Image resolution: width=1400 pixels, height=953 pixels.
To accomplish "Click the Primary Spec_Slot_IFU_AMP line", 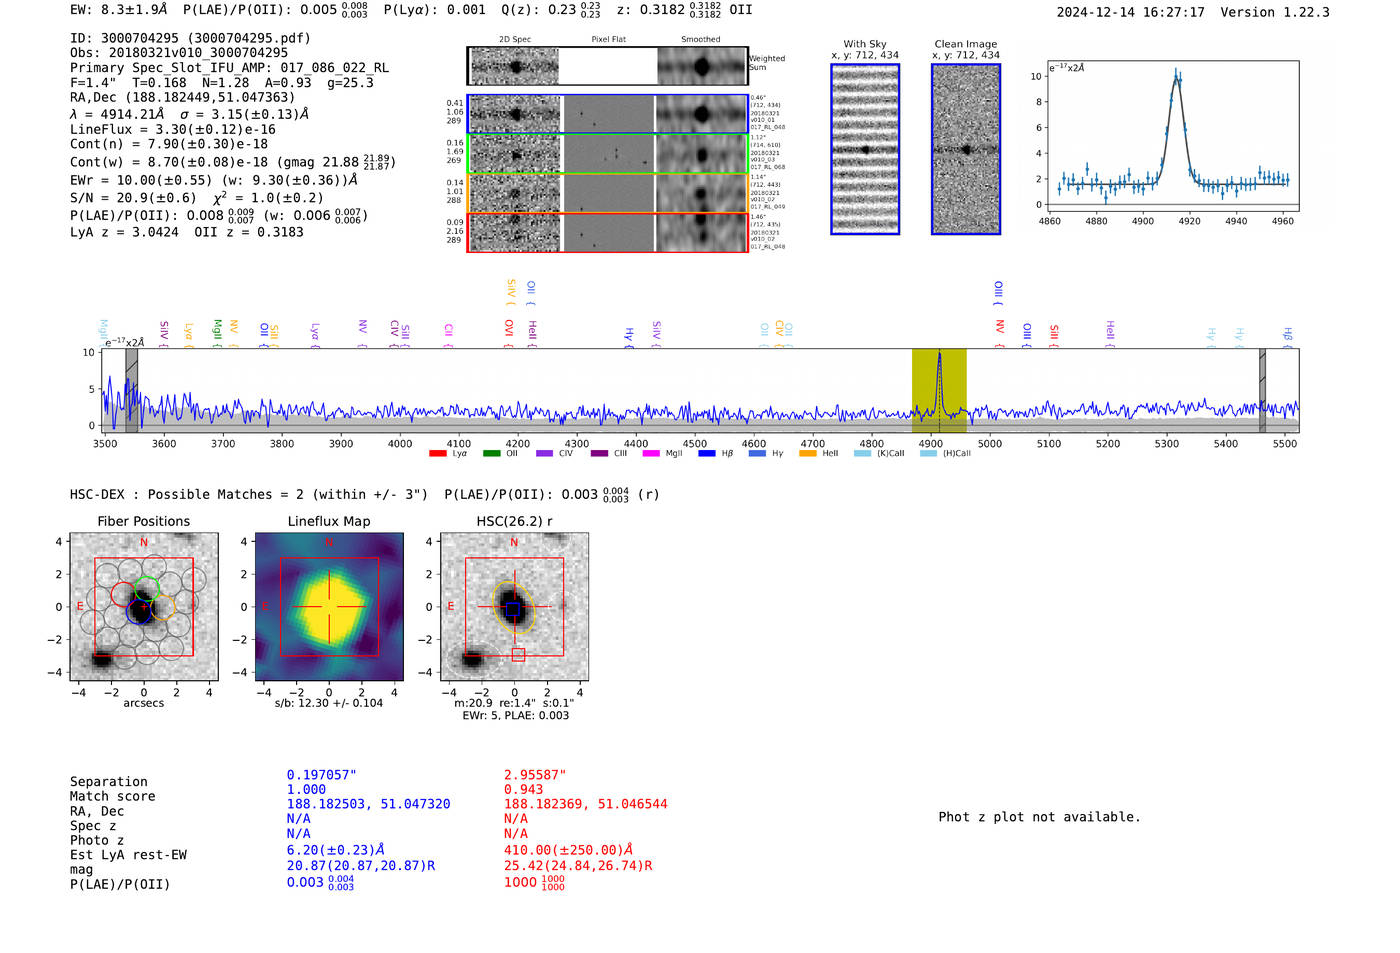I will 230,67.
